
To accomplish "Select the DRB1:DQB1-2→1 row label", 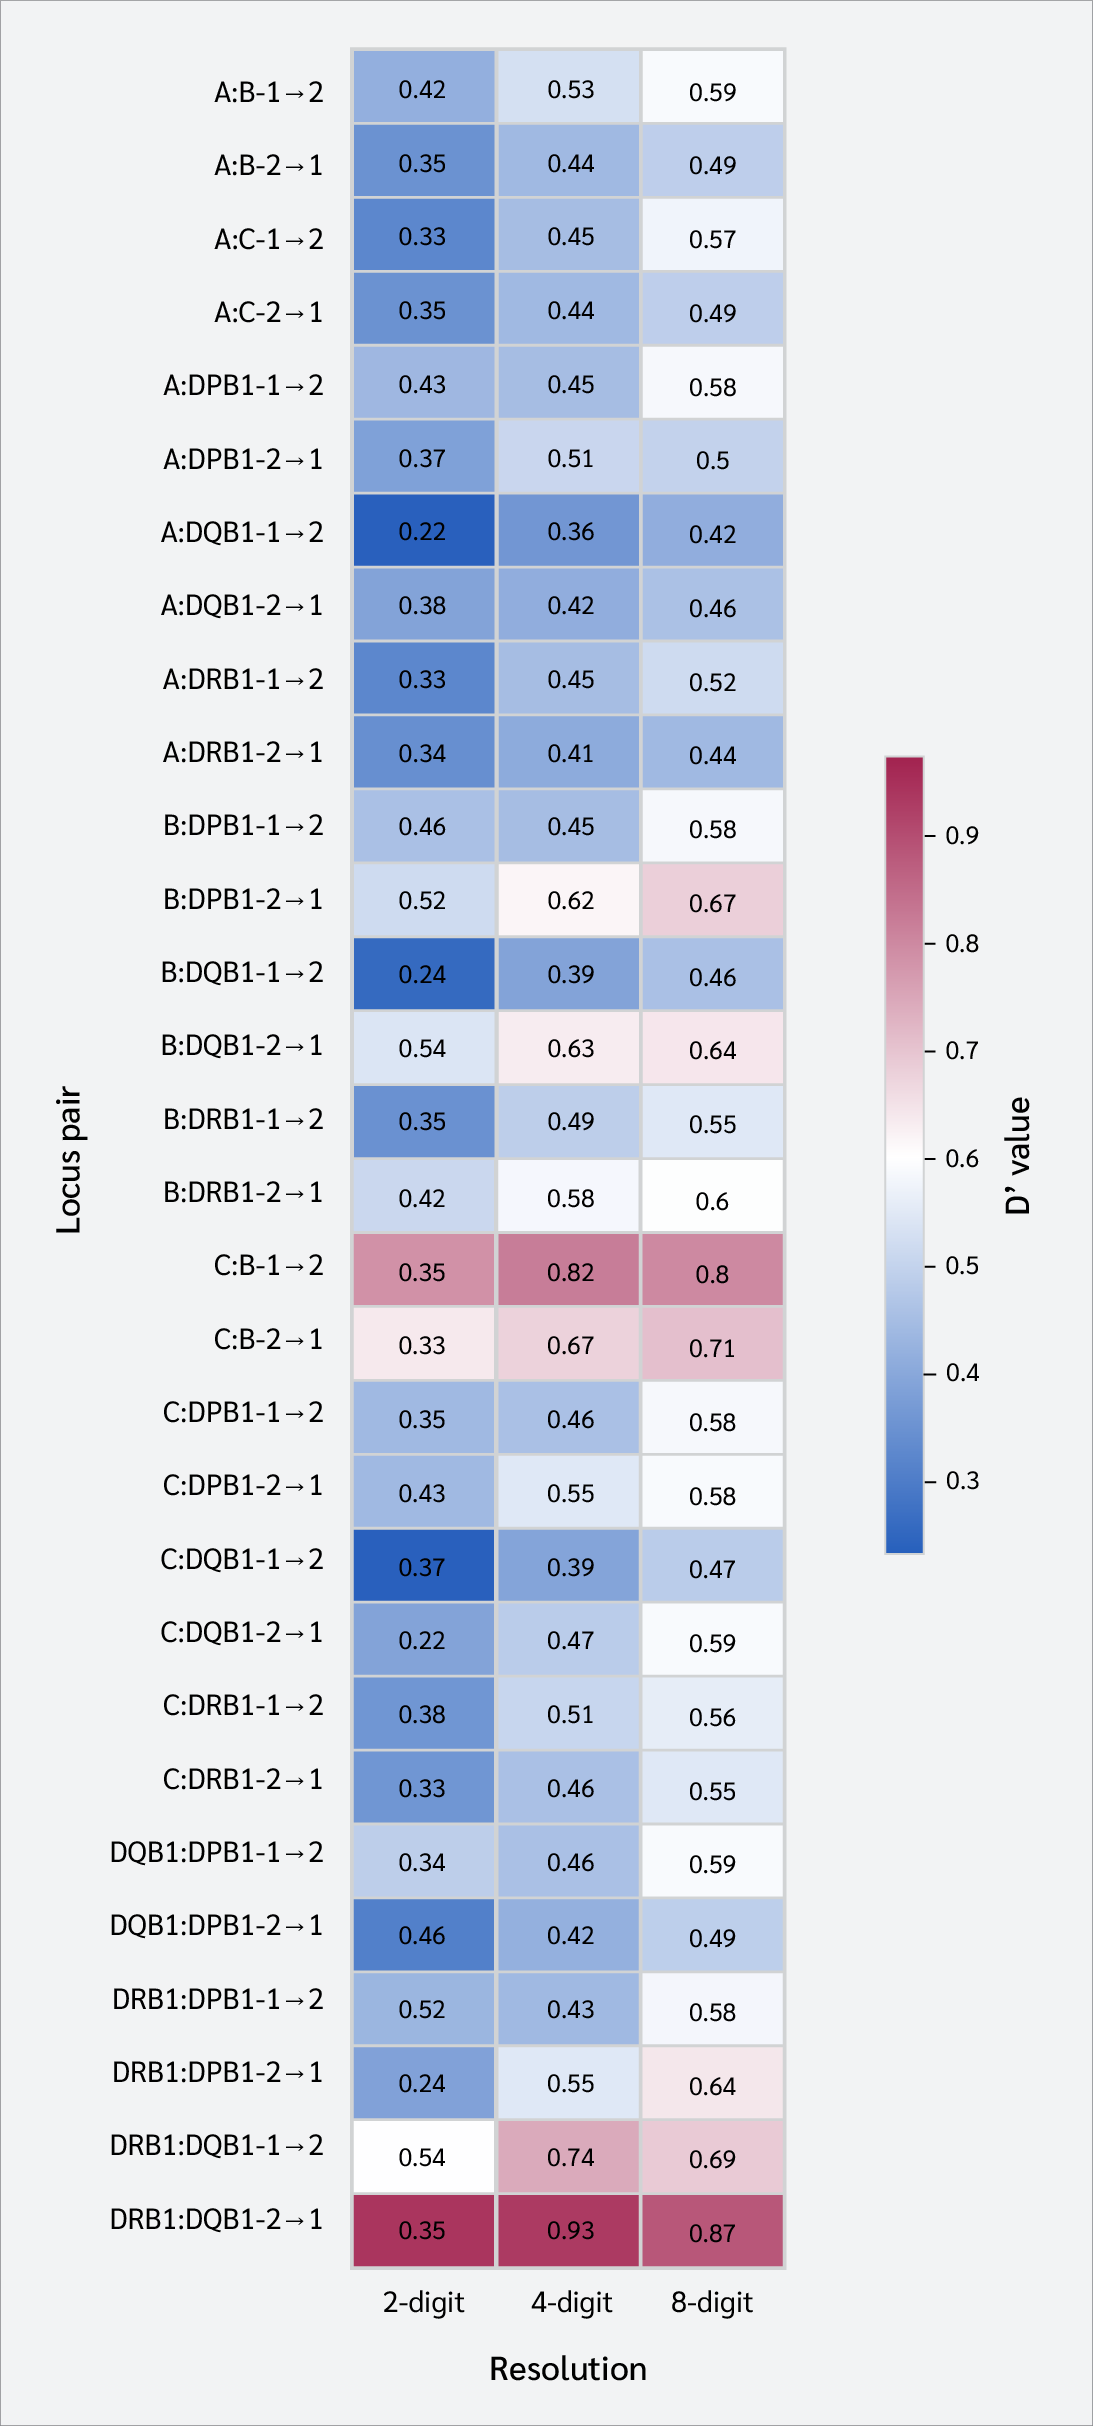I will 217,2220.
